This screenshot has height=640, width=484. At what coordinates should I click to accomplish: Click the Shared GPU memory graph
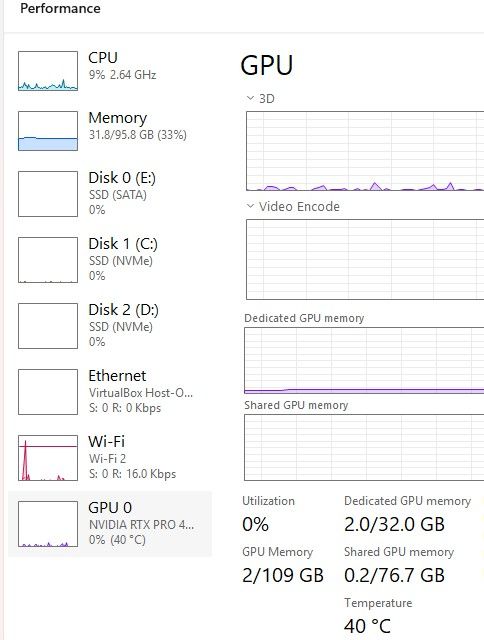click(x=364, y=447)
